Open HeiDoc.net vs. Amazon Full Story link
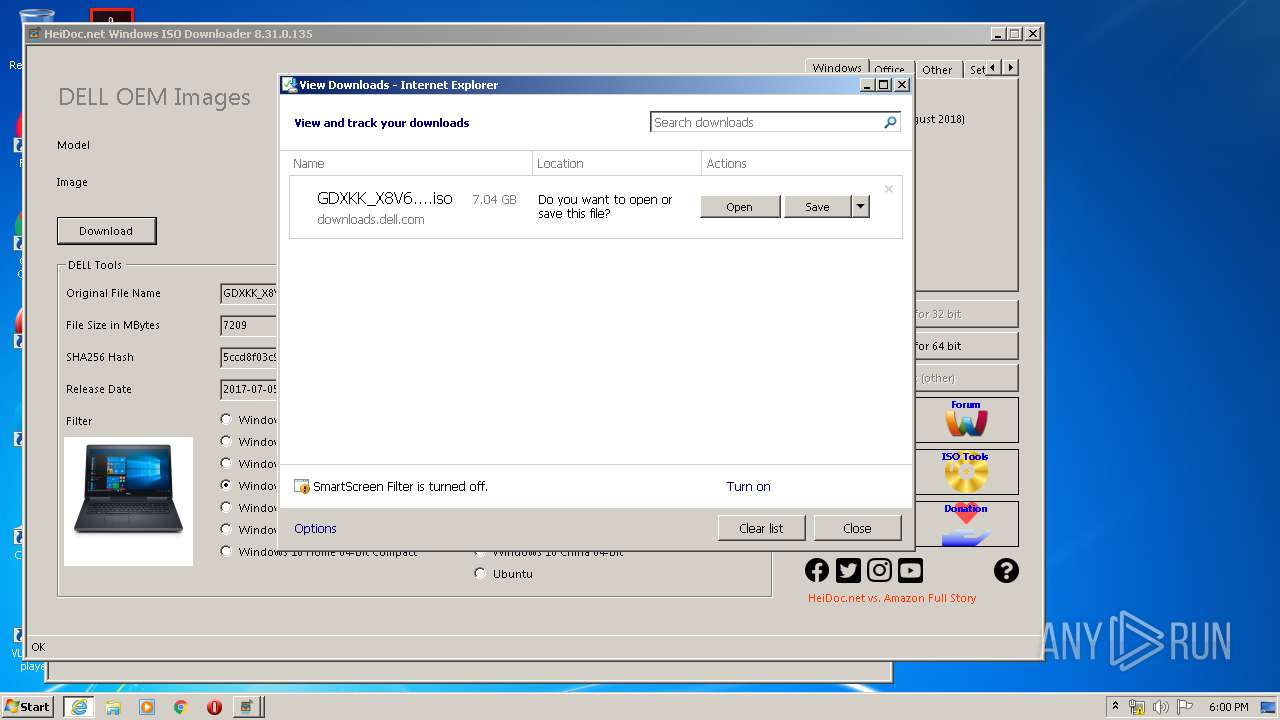Screen dimensions: 1280x720 click(x=892, y=598)
